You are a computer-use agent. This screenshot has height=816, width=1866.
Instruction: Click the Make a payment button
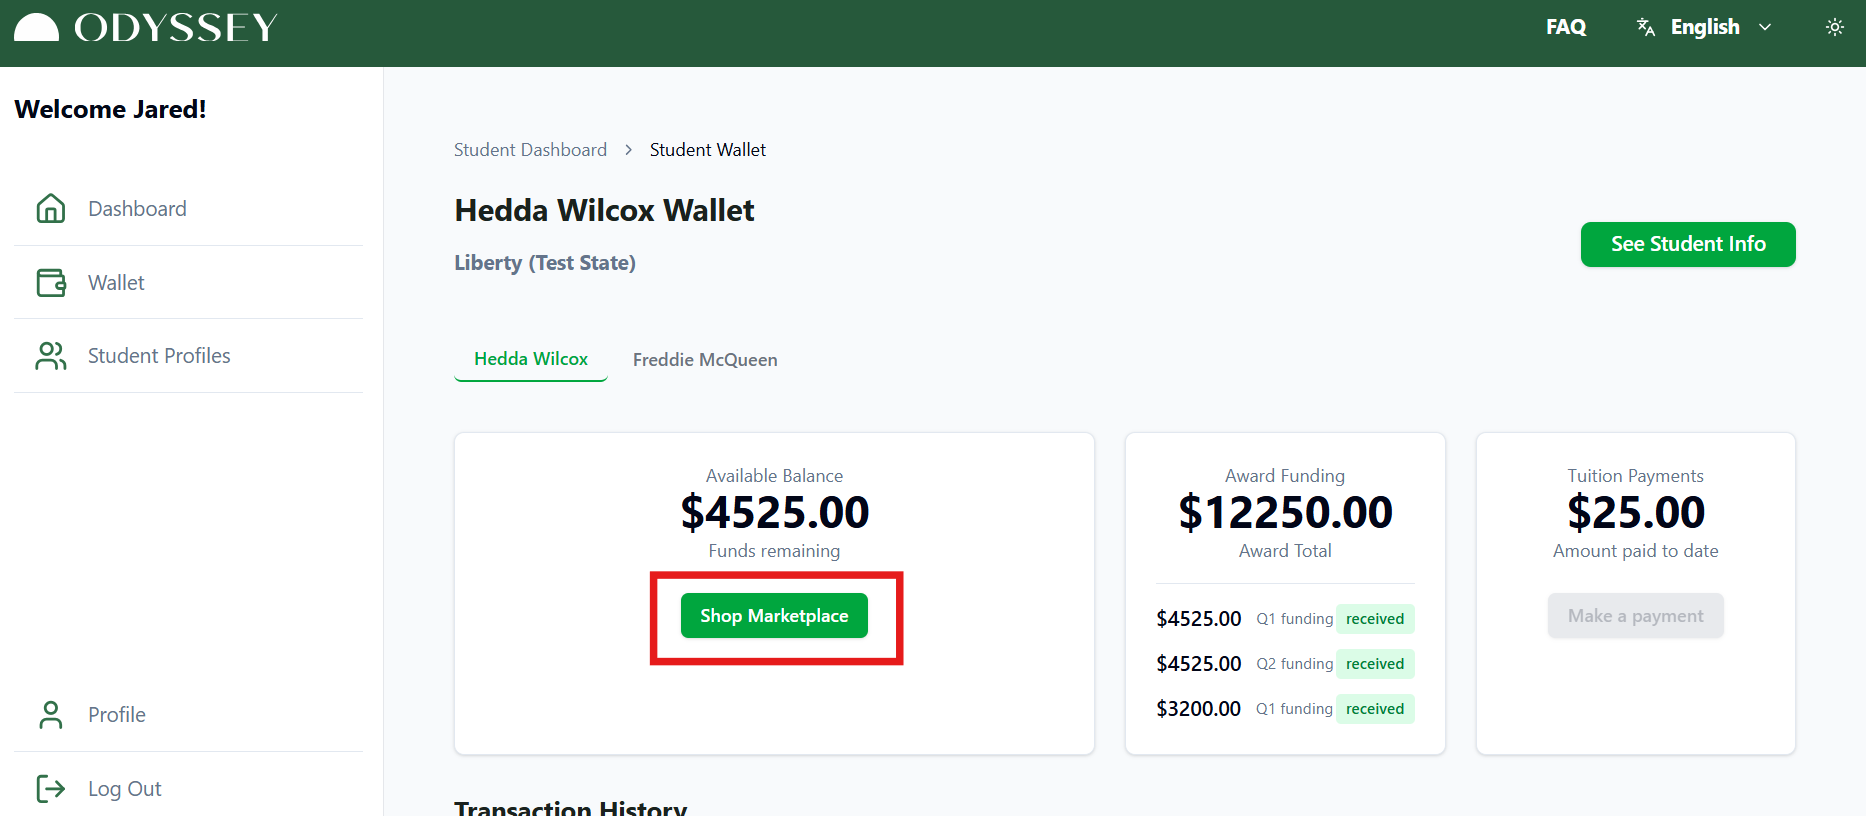(x=1635, y=616)
